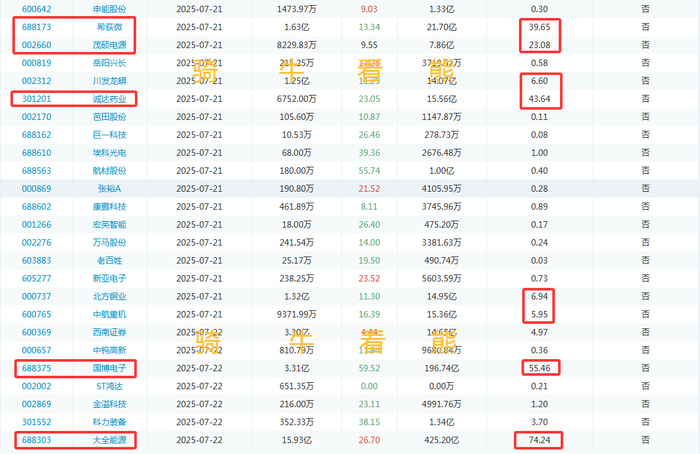700x454 pixels.
Task: Open stock code 688610 link
Action: point(37,153)
